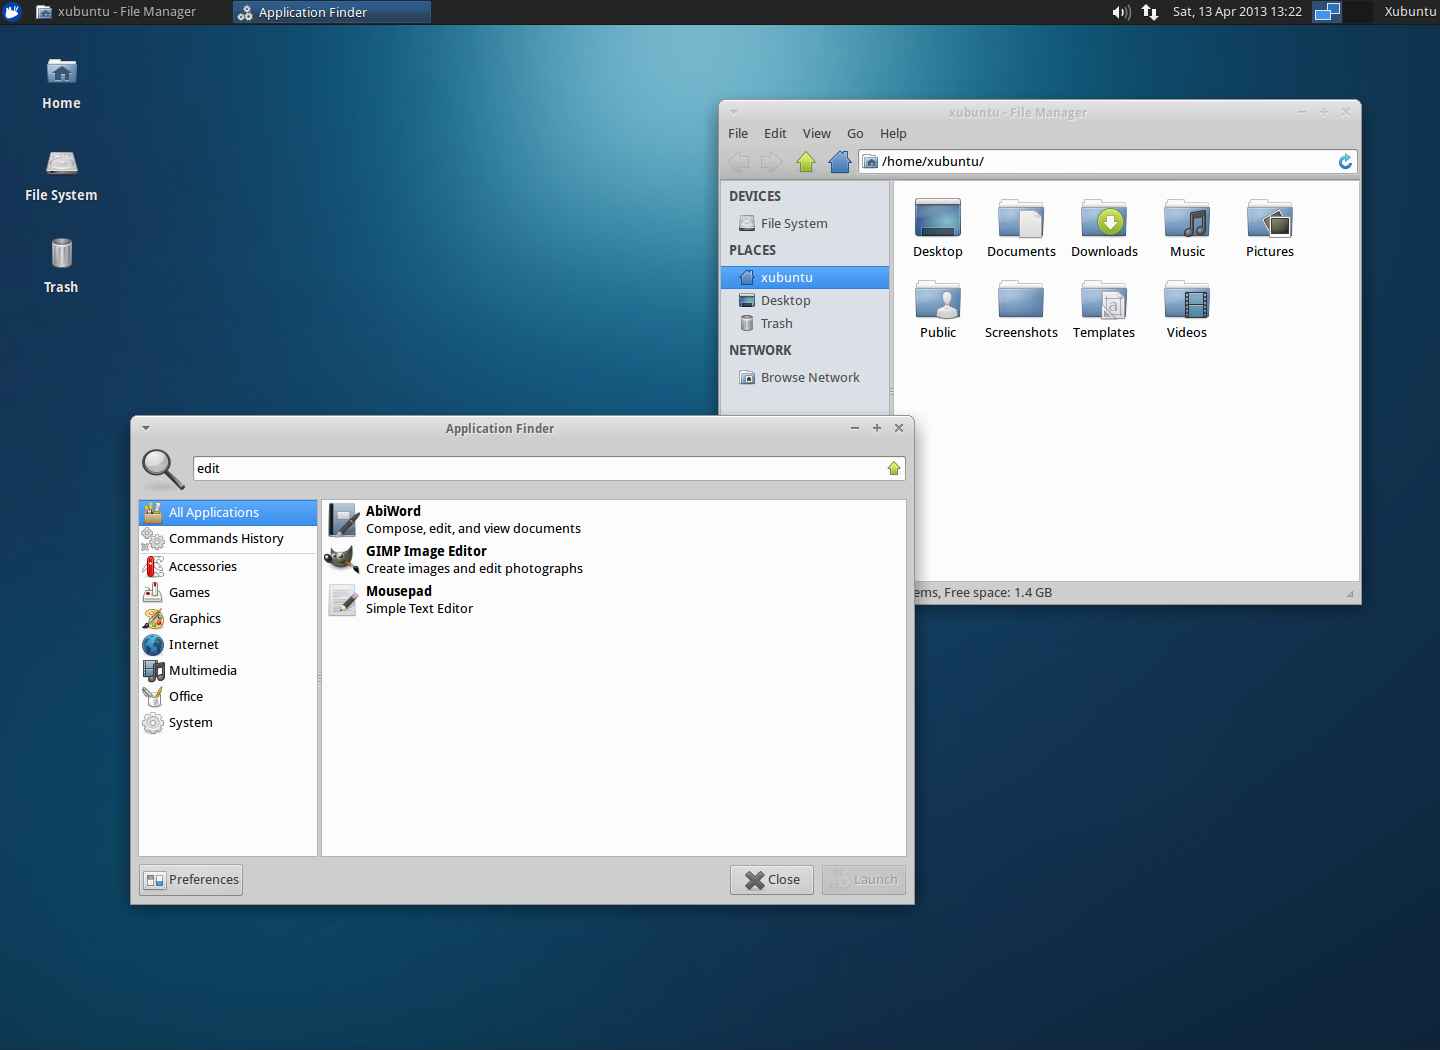Select the Office category
1440x1050 pixels.
(x=185, y=696)
